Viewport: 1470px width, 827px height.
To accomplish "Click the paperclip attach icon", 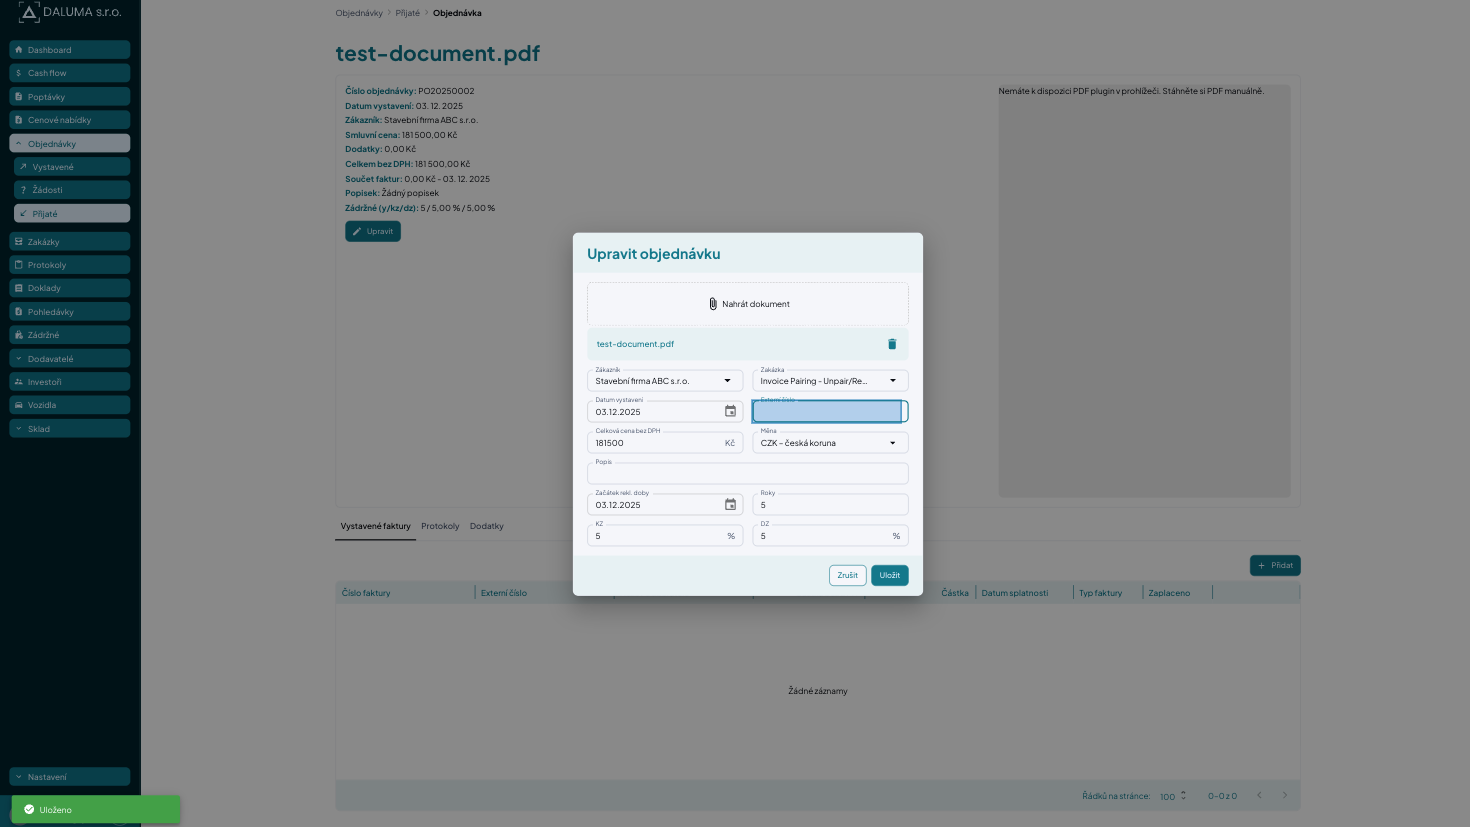I will point(712,304).
